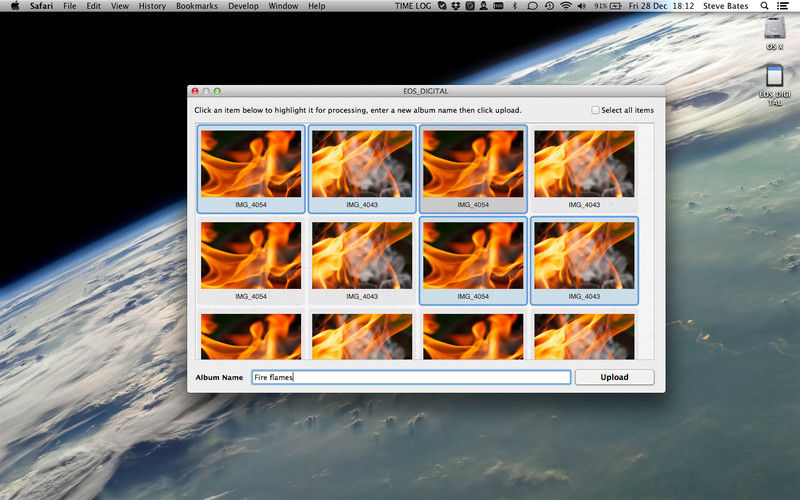This screenshot has height=500, width=800.
Task: Open the View menu
Action: [120, 6]
